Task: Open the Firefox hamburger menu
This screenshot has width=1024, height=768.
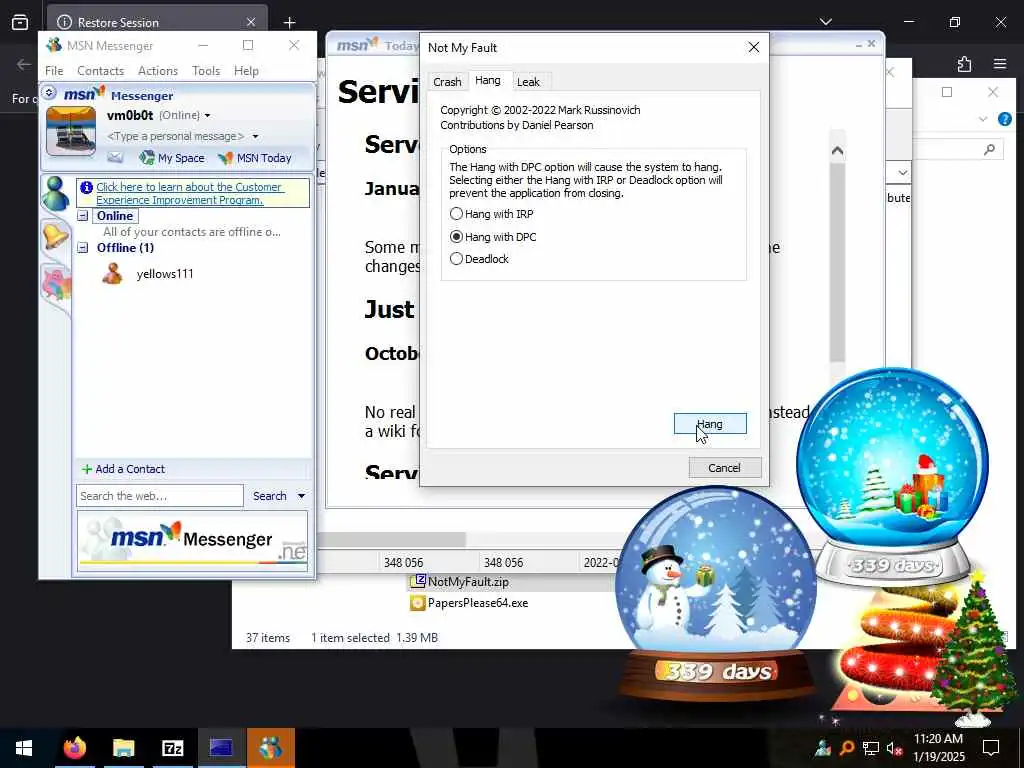Action: (x=1000, y=64)
